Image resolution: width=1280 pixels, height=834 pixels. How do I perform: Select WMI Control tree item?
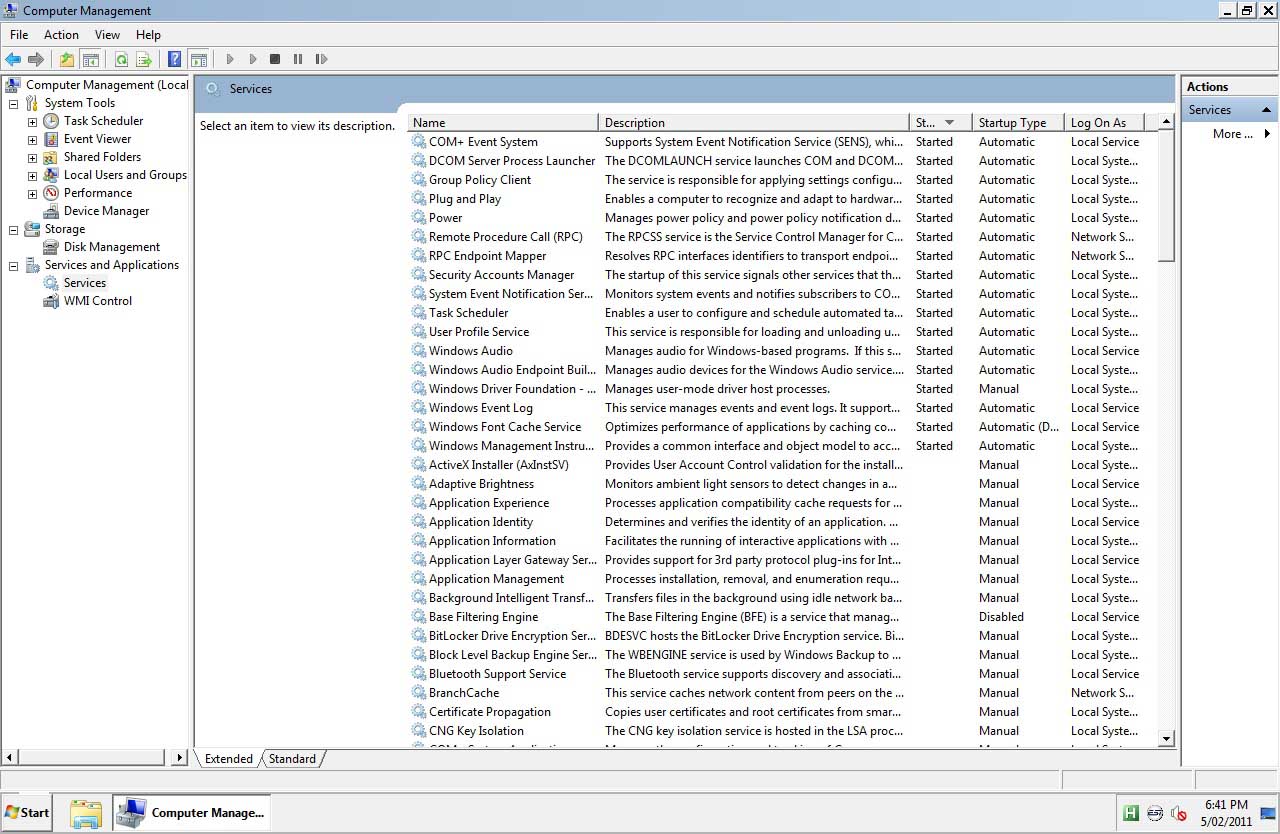point(98,301)
